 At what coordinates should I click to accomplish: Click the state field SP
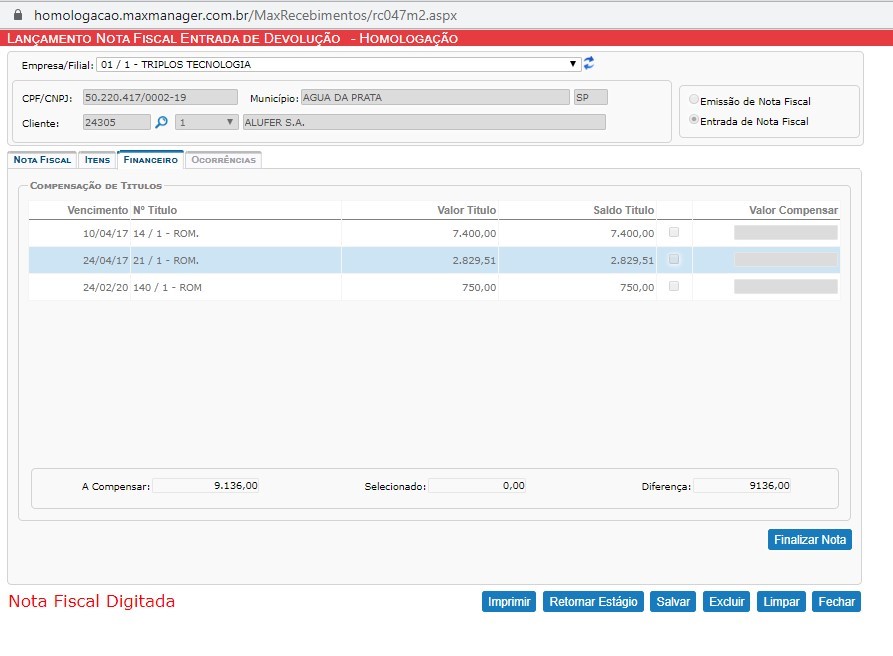(x=591, y=97)
